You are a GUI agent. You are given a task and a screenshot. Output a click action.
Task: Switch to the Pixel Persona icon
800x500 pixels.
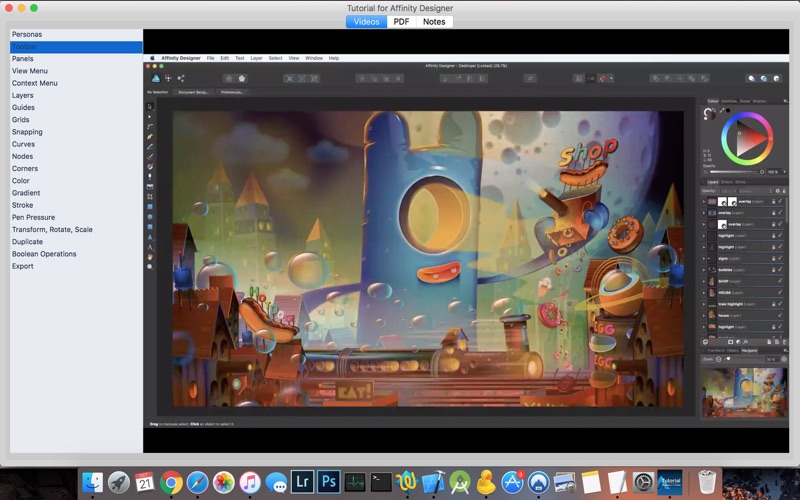168,78
